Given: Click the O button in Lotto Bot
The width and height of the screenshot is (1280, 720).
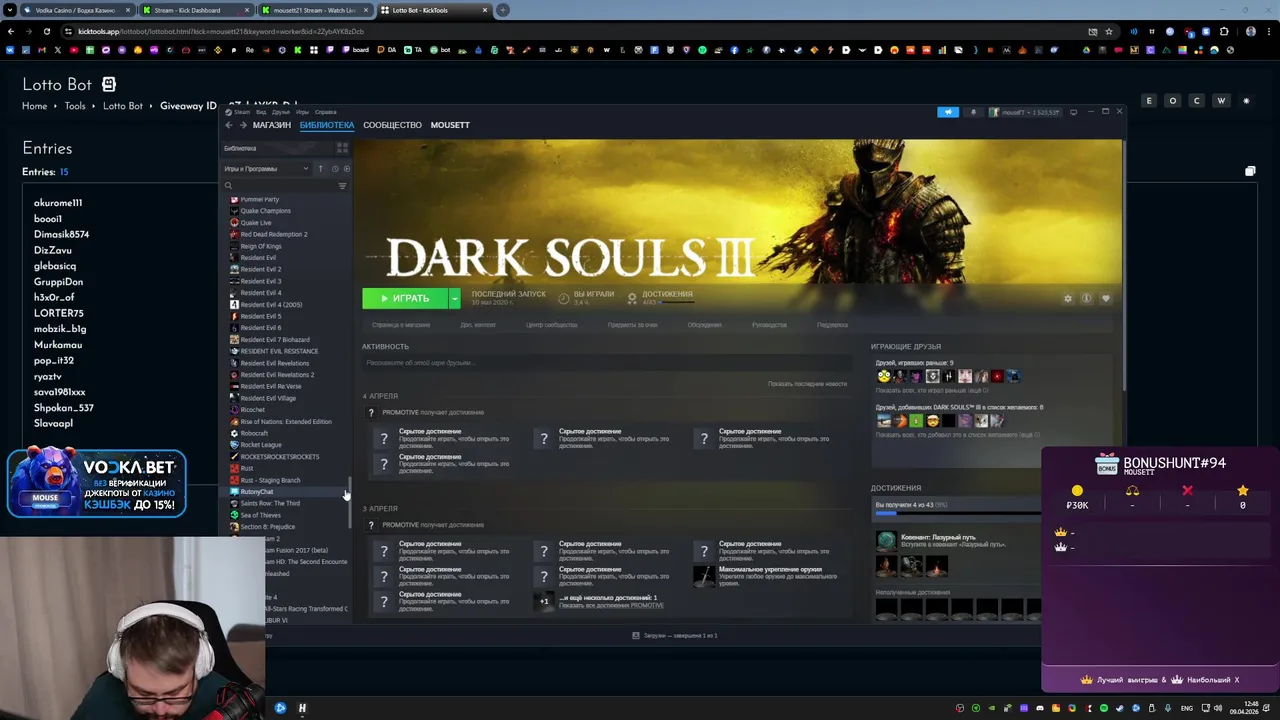Looking at the screenshot, I should tap(1173, 101).
